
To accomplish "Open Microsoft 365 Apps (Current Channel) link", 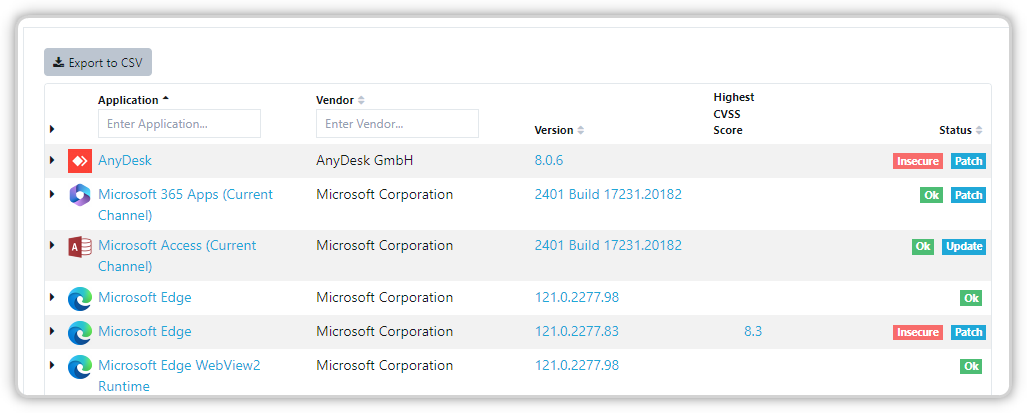I will (x=185, y=205).
